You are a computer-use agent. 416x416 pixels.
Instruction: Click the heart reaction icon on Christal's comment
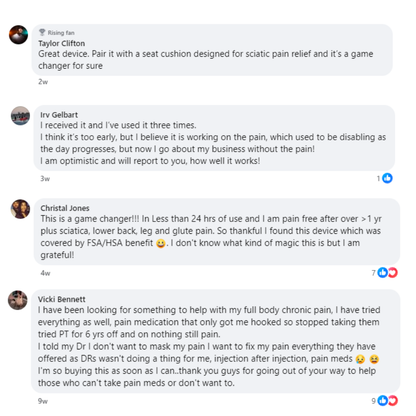tap(393, 273)
